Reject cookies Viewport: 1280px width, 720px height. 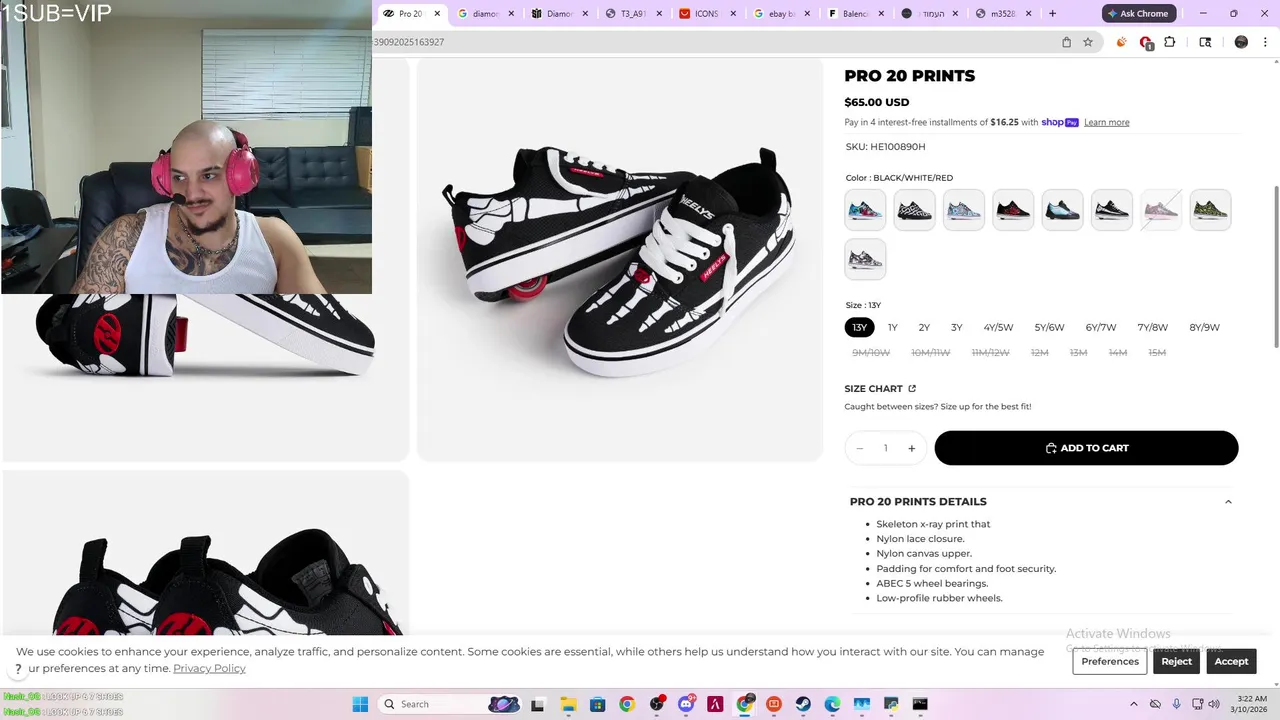(1176, 661)
